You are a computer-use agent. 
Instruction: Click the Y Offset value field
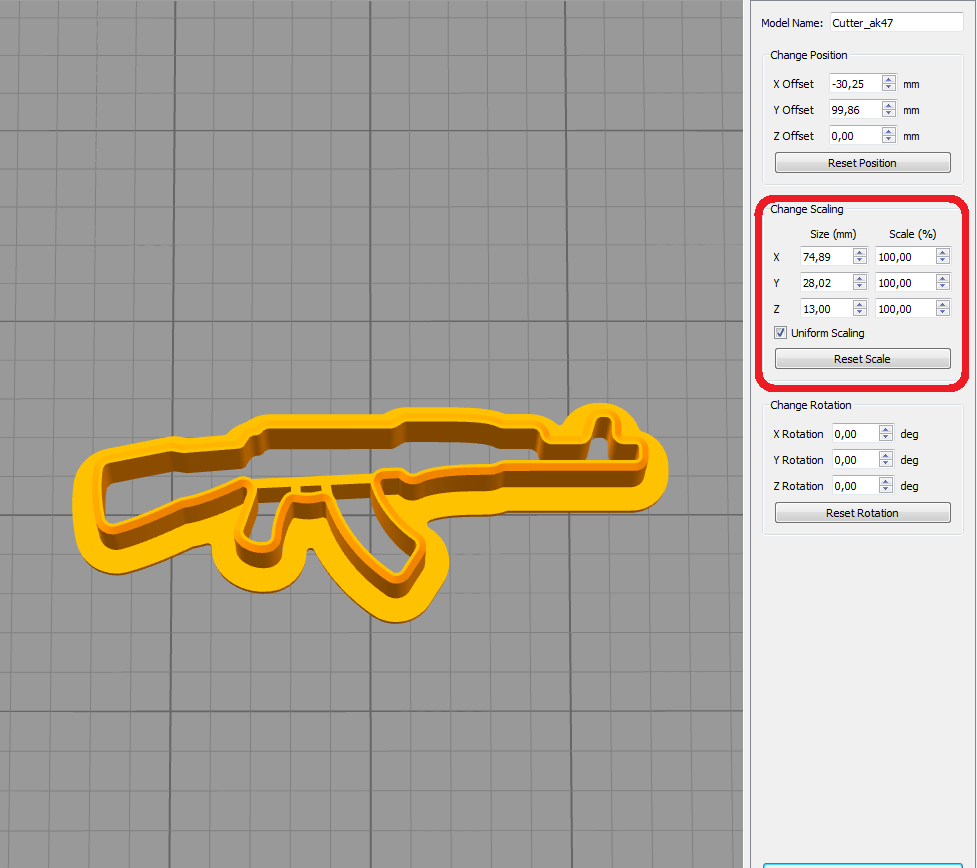click(x=855, y=110)
